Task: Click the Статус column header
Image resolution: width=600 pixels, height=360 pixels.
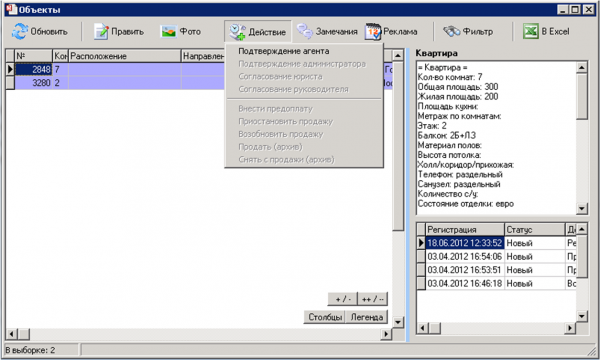Action: coord(535,230)
